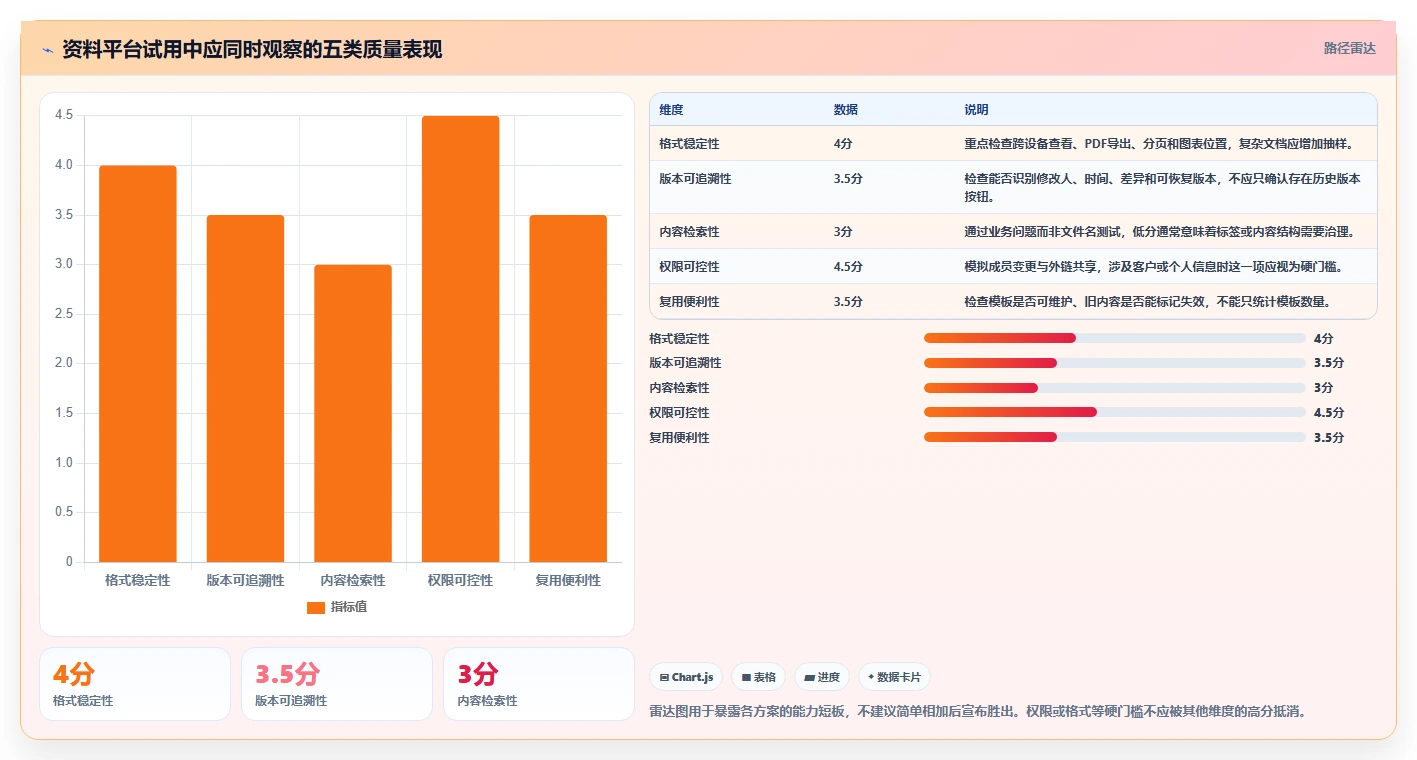Click the 4.5分 value right of progress bar

(x=1329, y=413)
